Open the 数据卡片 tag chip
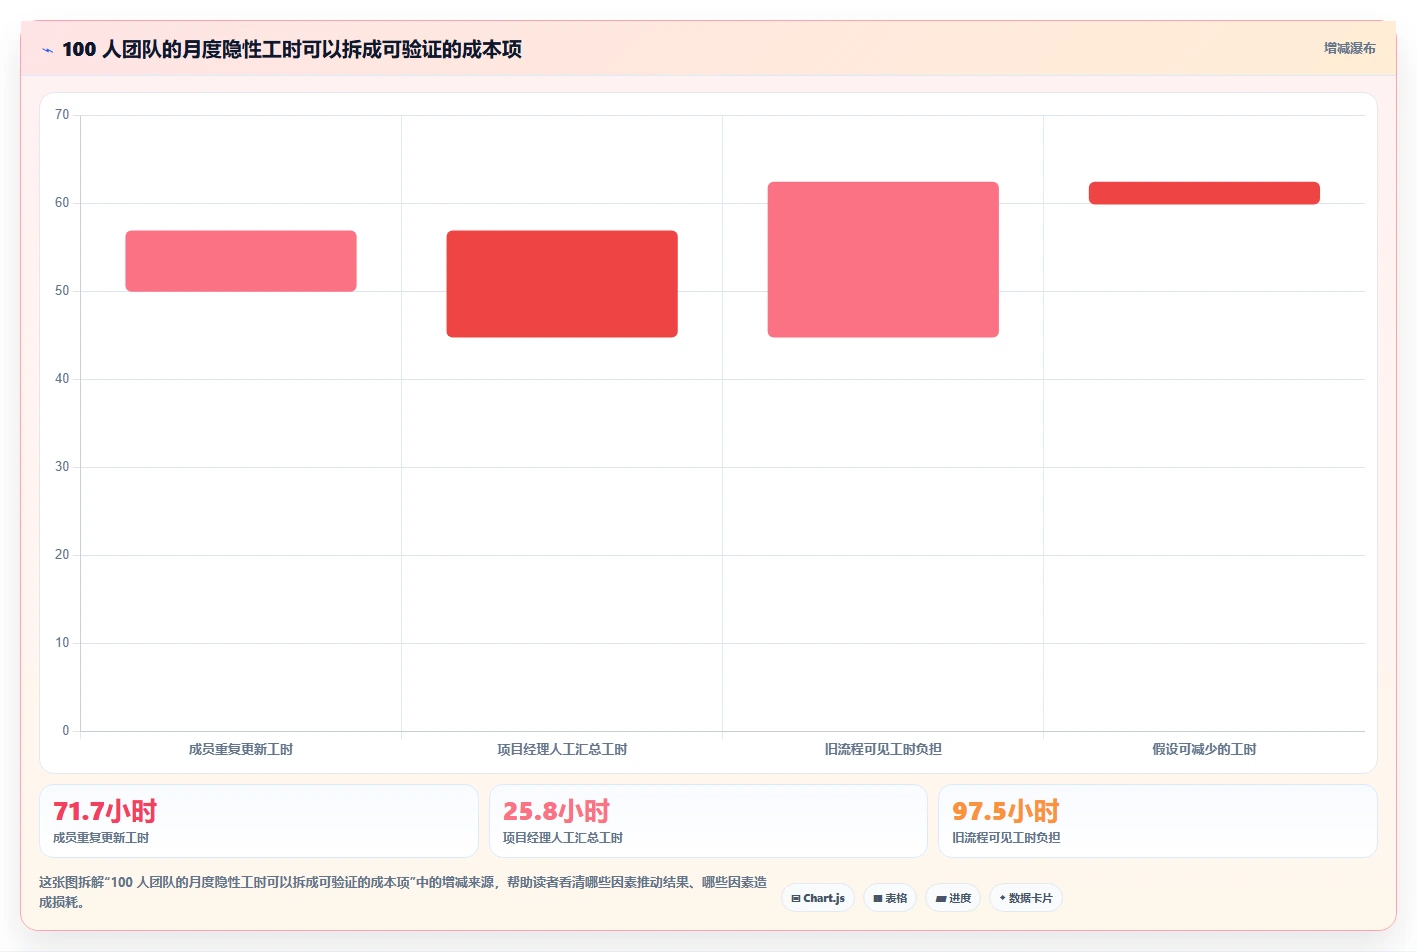 point(1026,898)
